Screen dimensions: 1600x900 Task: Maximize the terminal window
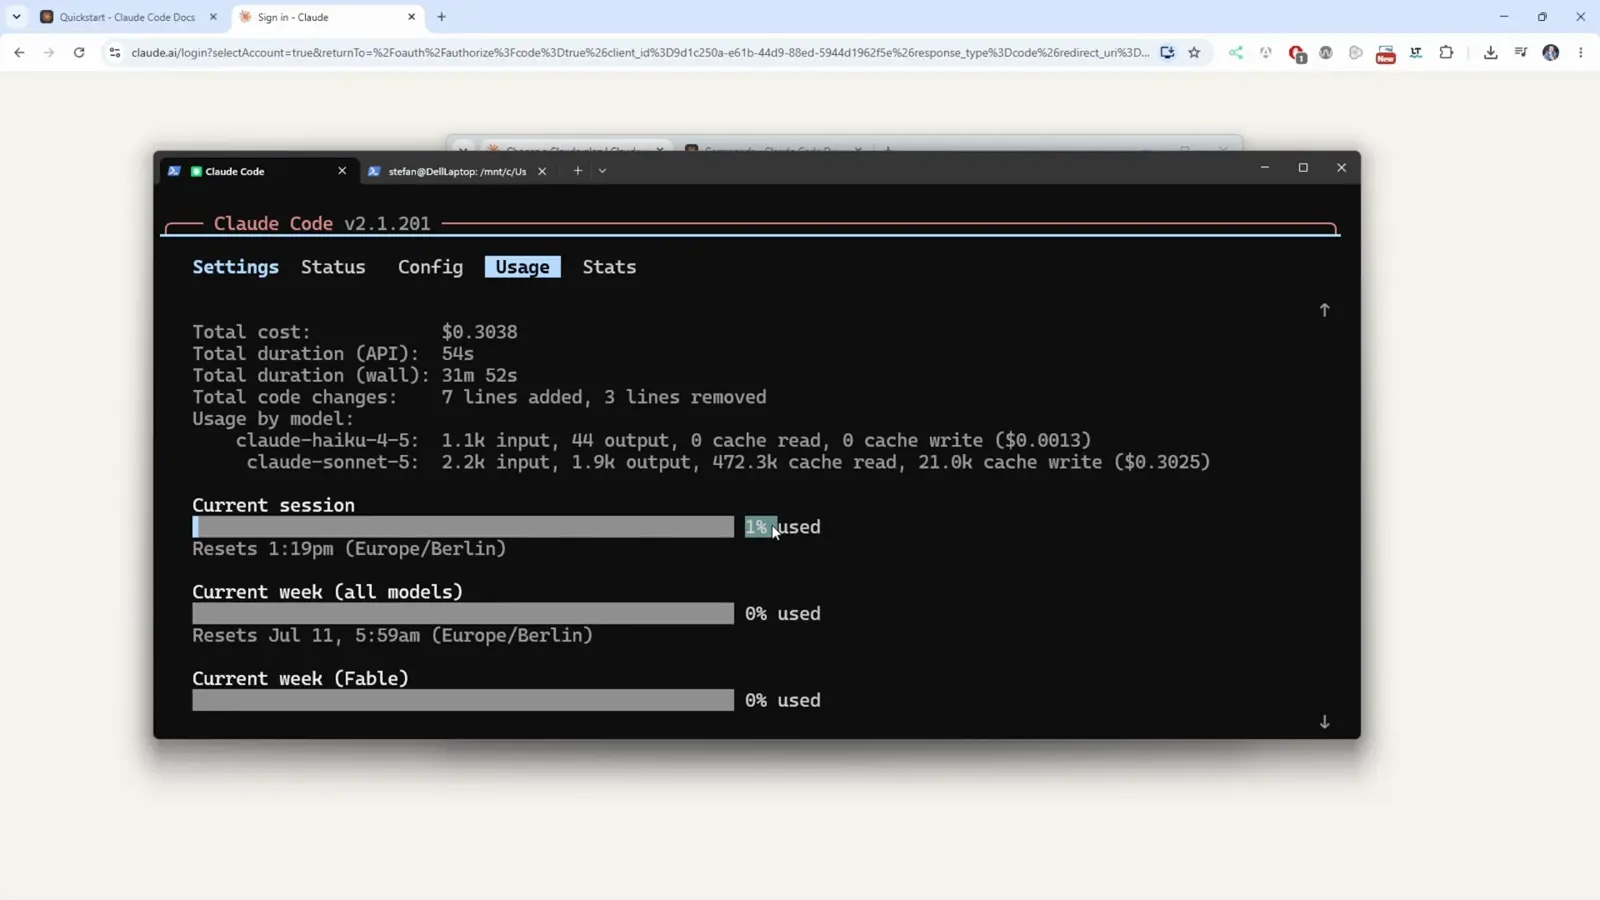point(1303,168)
